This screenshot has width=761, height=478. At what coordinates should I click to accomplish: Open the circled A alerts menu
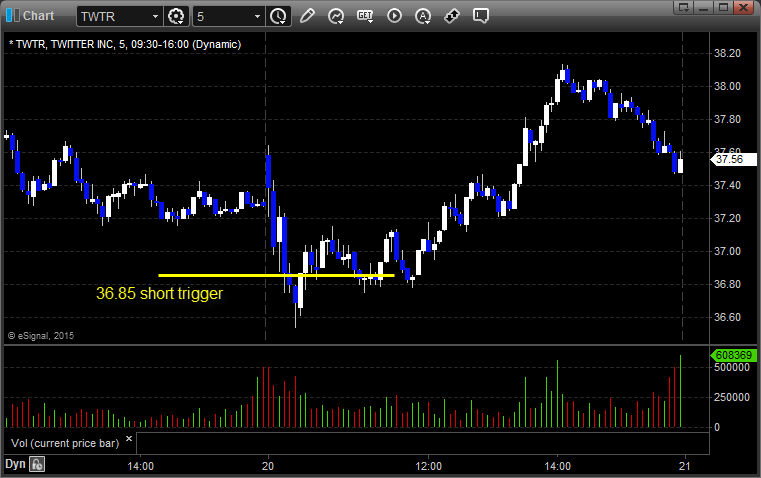[423, 16]
